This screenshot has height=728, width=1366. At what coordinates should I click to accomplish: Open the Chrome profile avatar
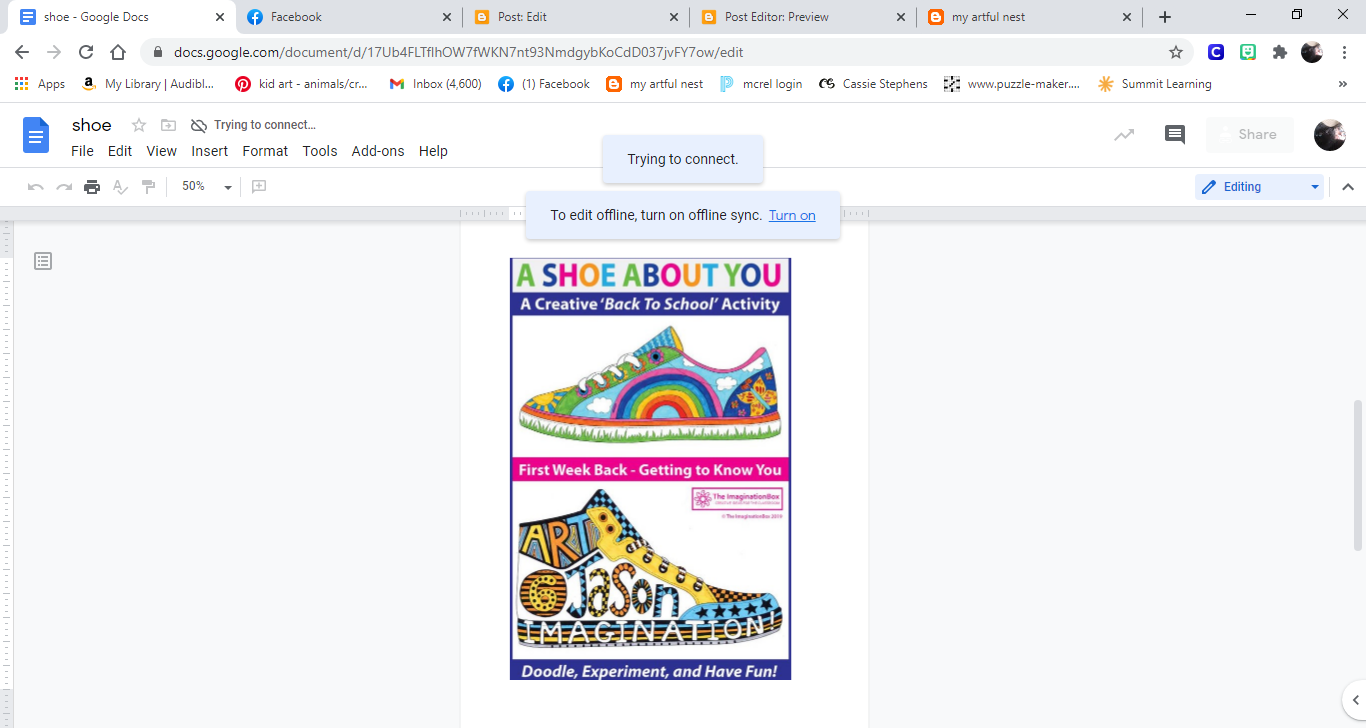tap(1312, 52)
